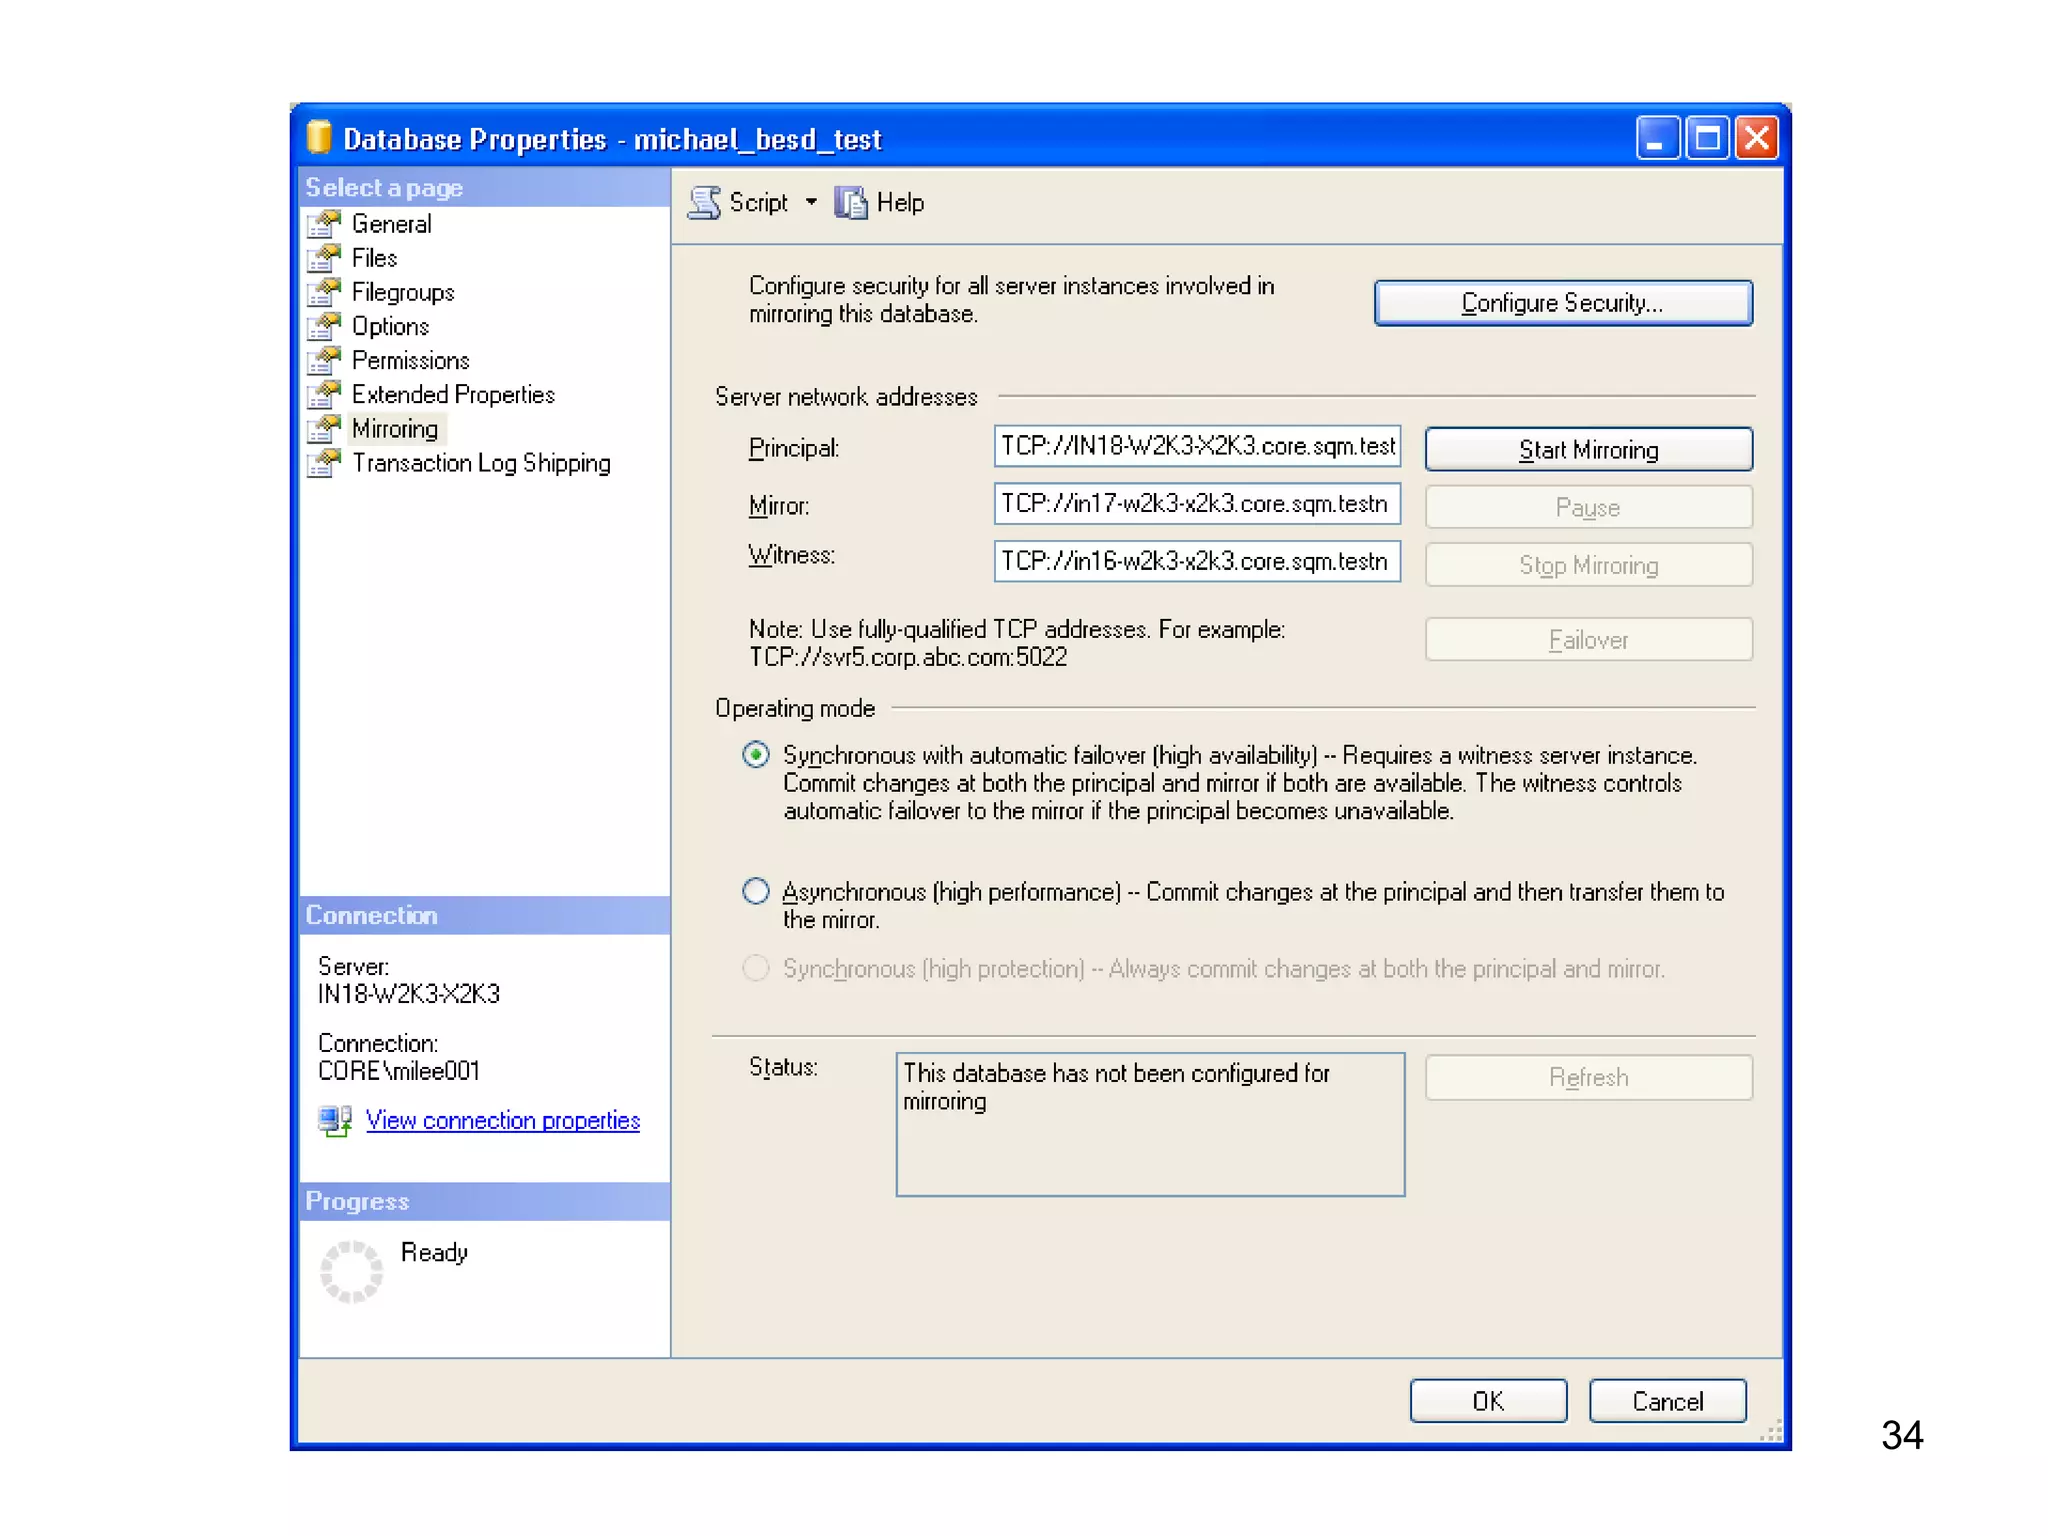
Task: Maximize the Database Properties window
Action: tap(1707, 139)
